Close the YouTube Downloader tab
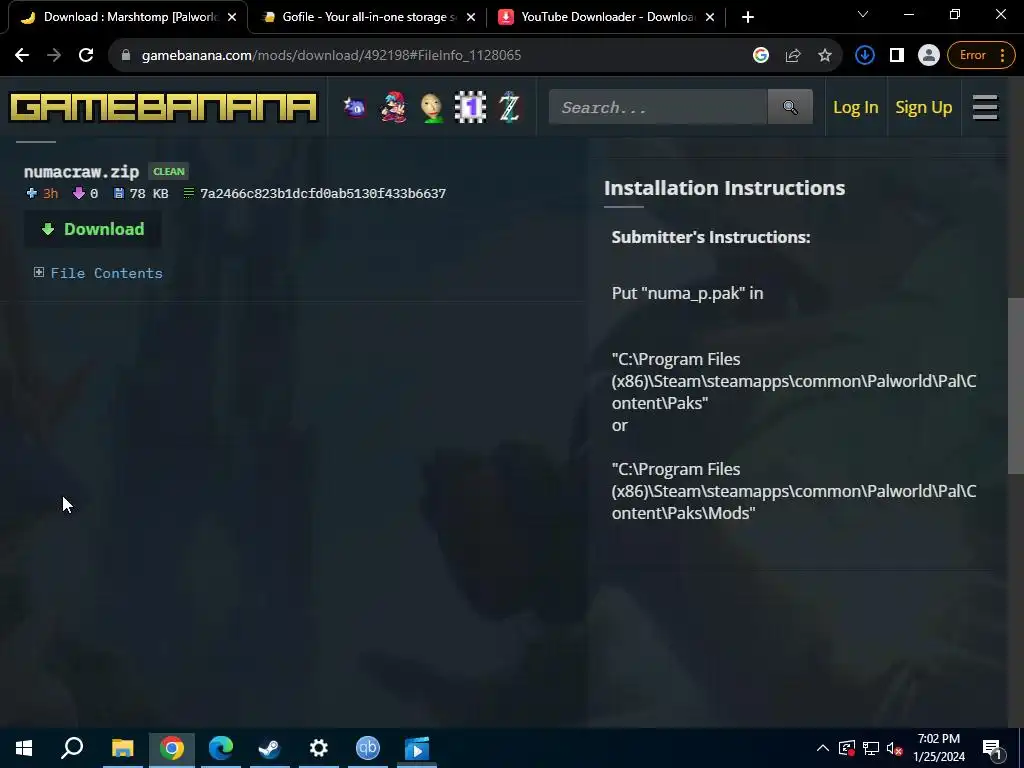The image size is (1024, 768). pyautogui.click(x=711, y=17)
